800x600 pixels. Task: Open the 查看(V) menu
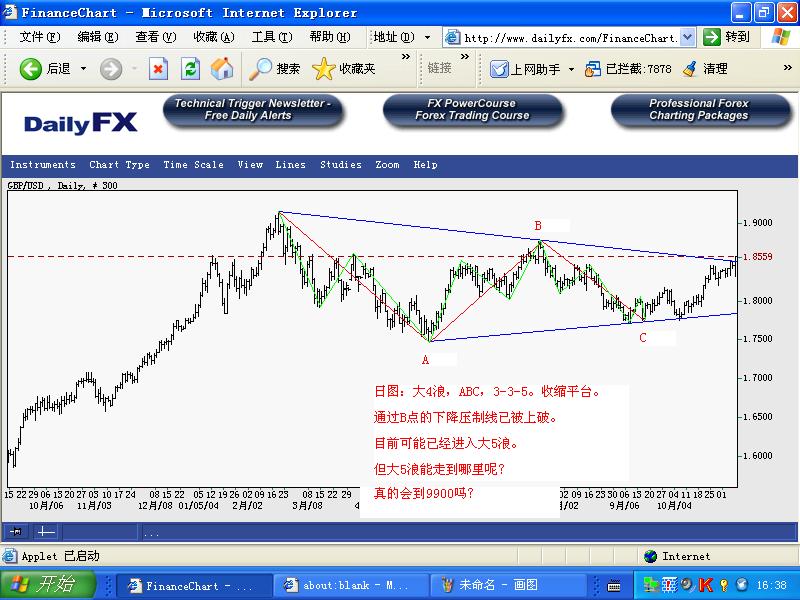tap(156, 37)
